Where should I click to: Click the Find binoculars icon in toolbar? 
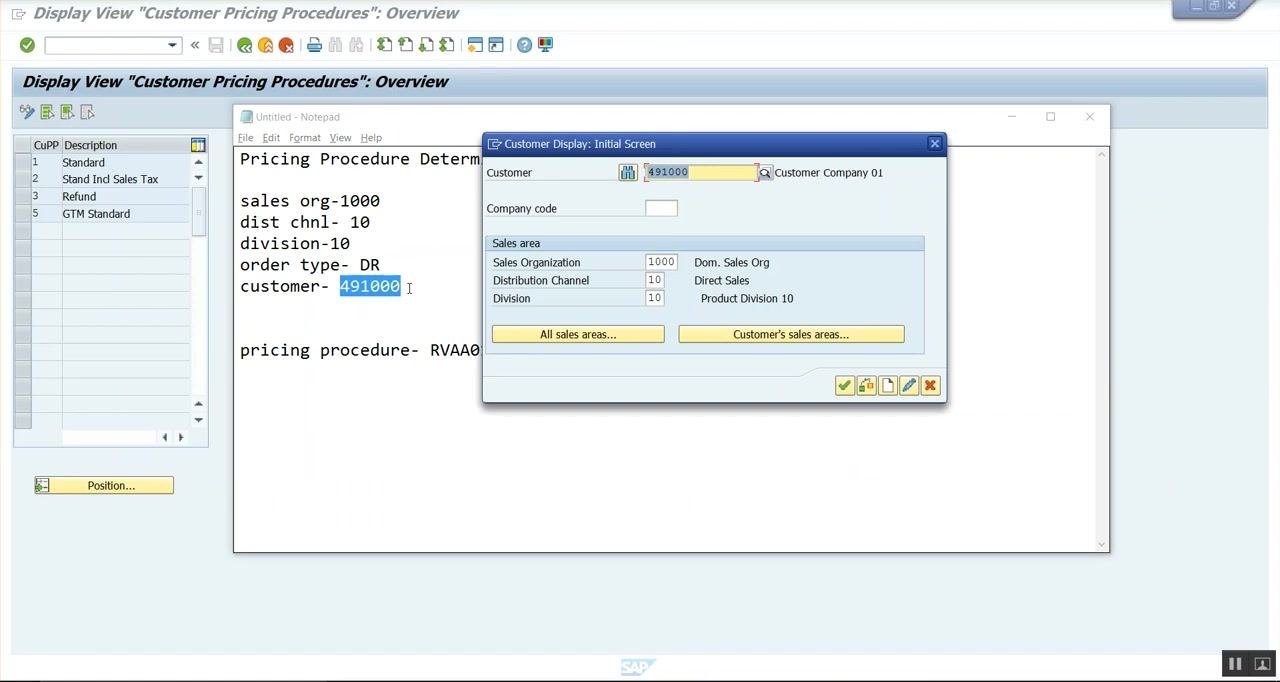click(335, 45)
